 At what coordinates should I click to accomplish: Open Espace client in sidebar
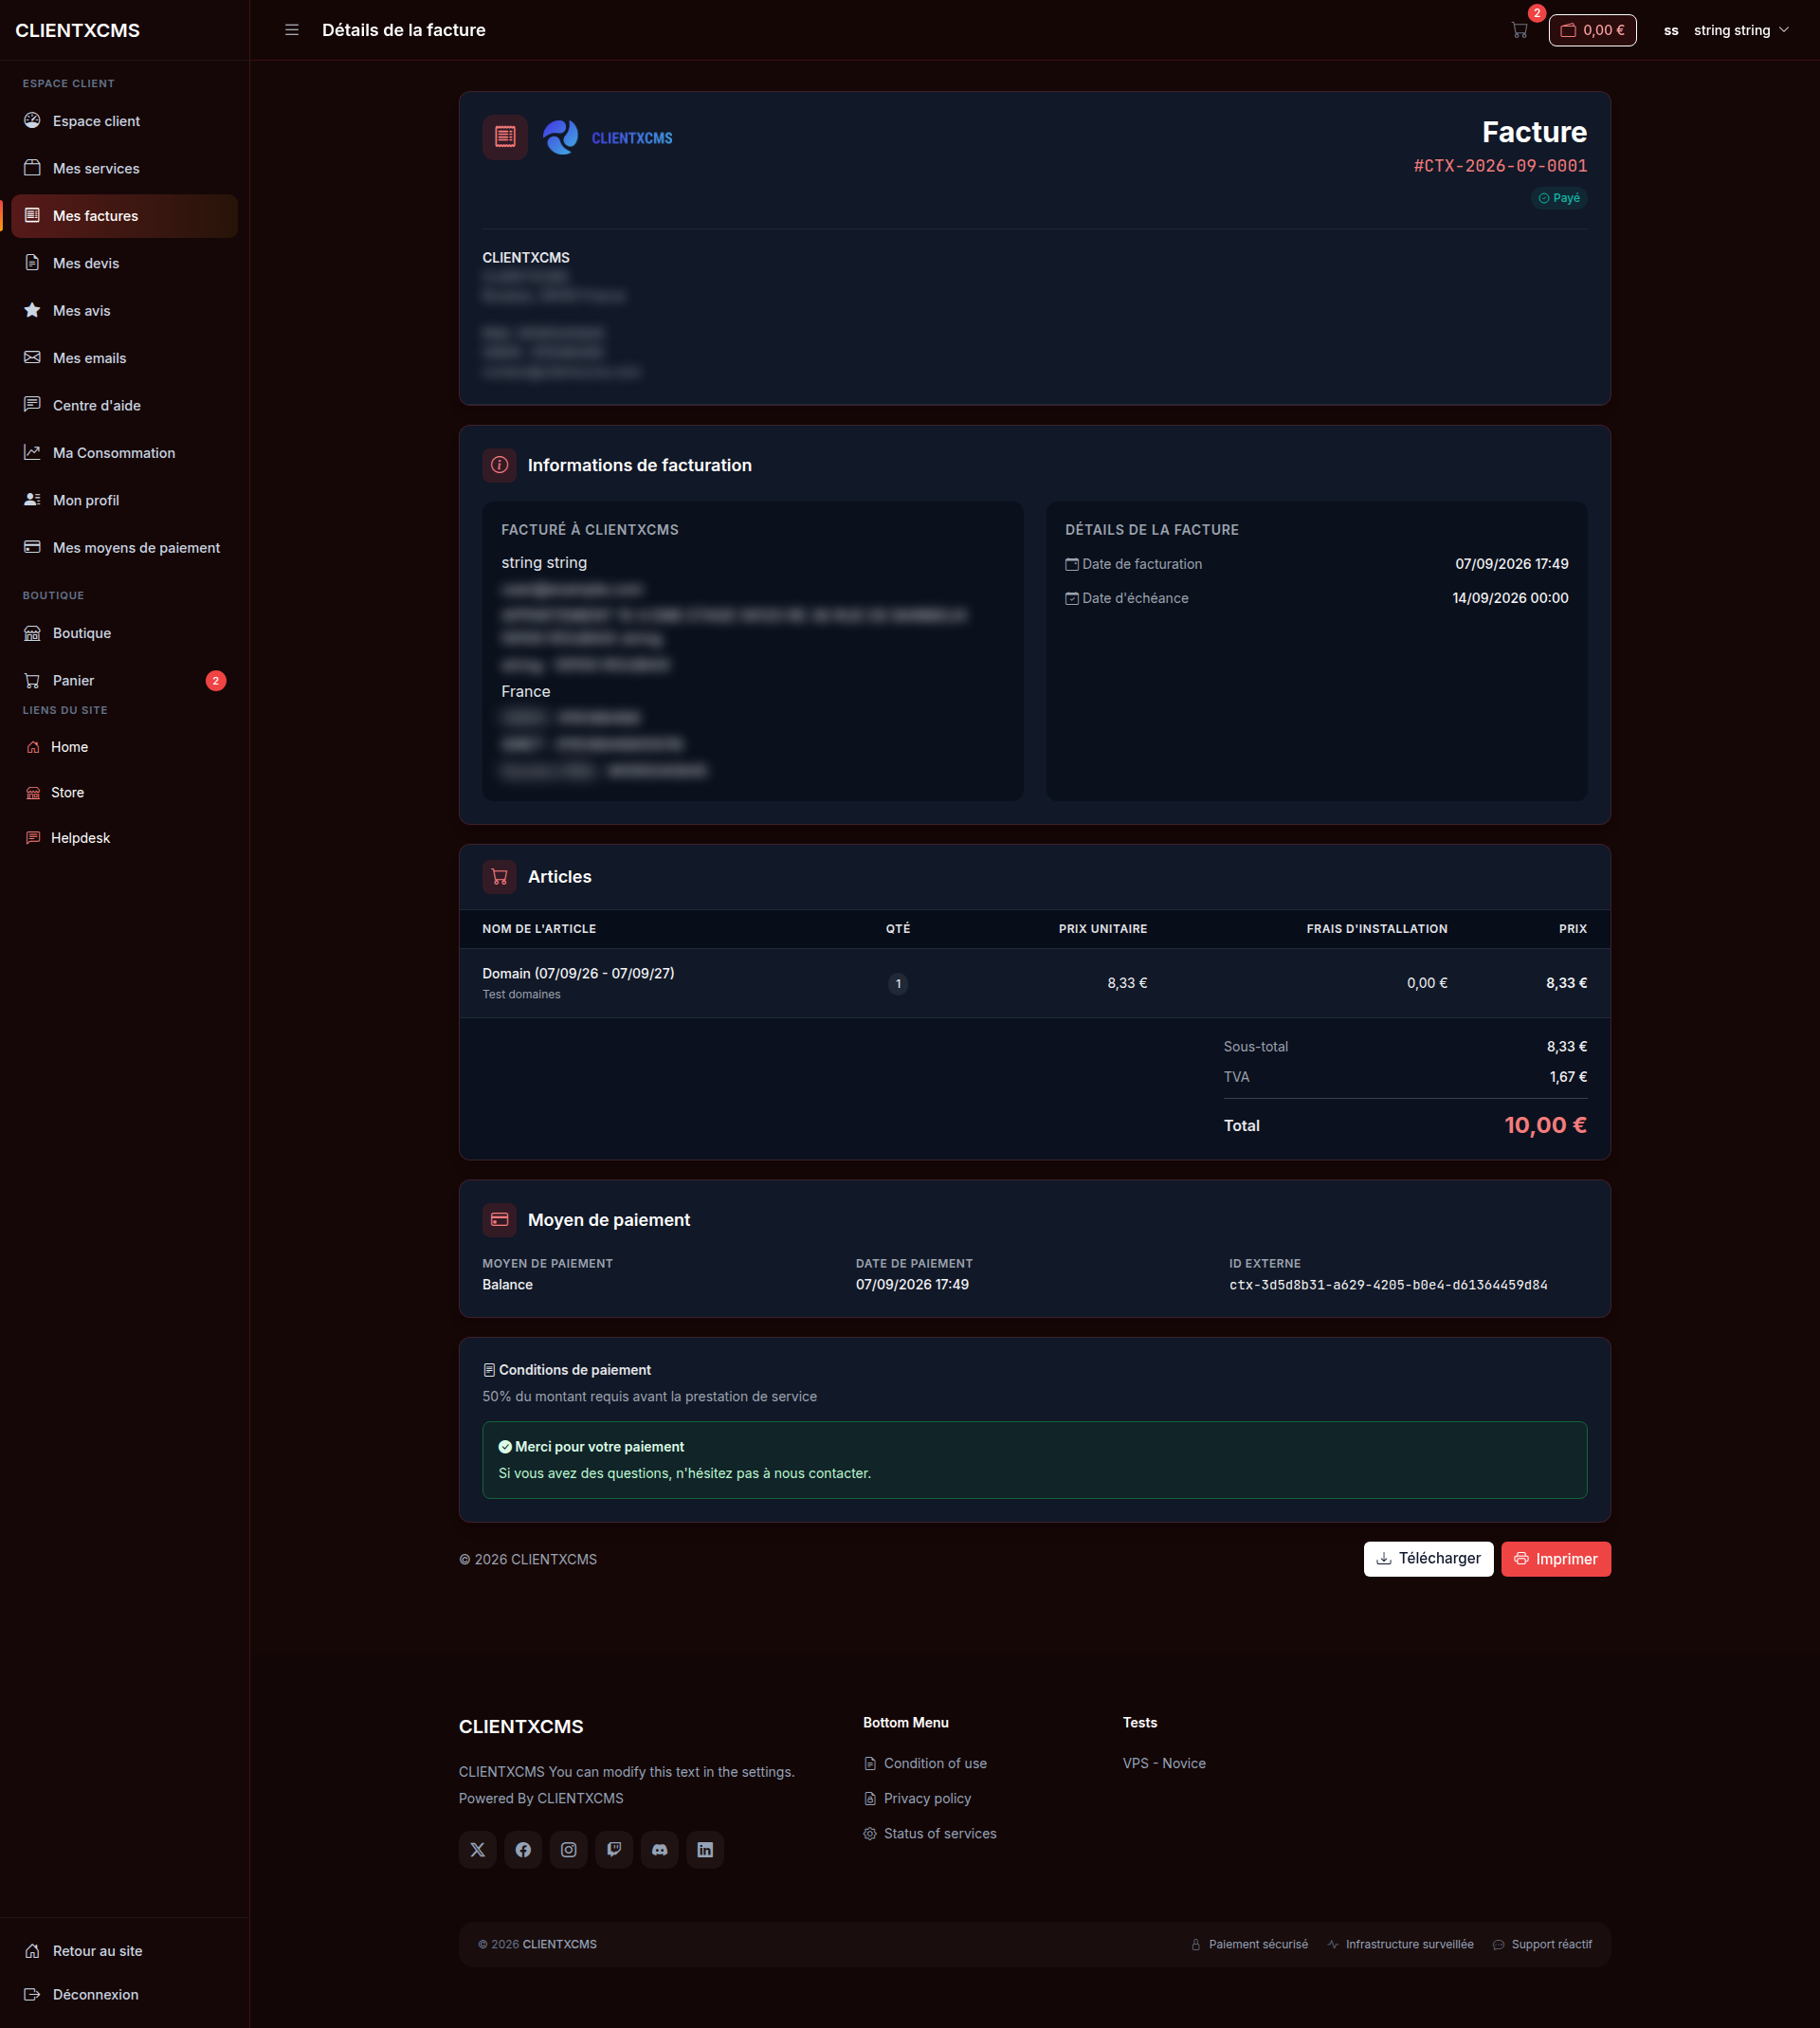[x=124, y=121]
